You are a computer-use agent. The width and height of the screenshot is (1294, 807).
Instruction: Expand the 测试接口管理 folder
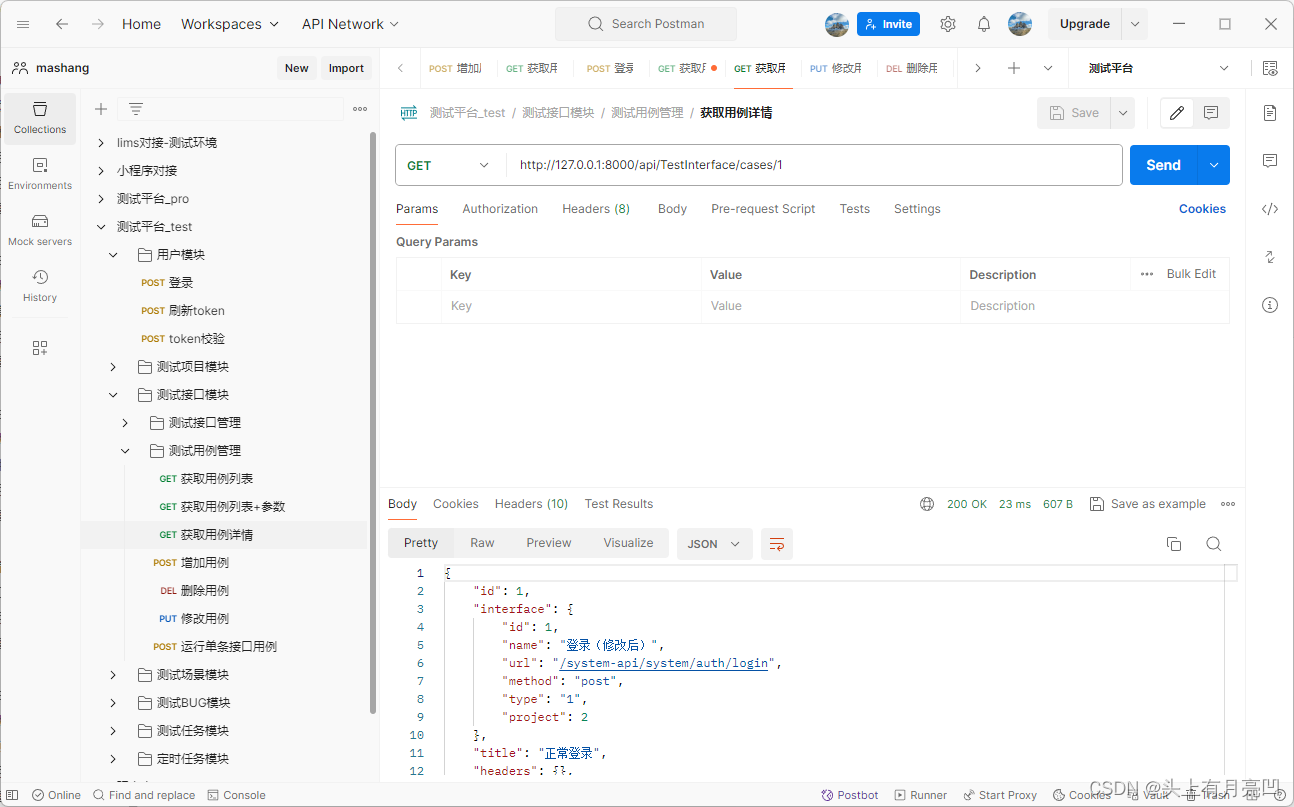point(125,423)
